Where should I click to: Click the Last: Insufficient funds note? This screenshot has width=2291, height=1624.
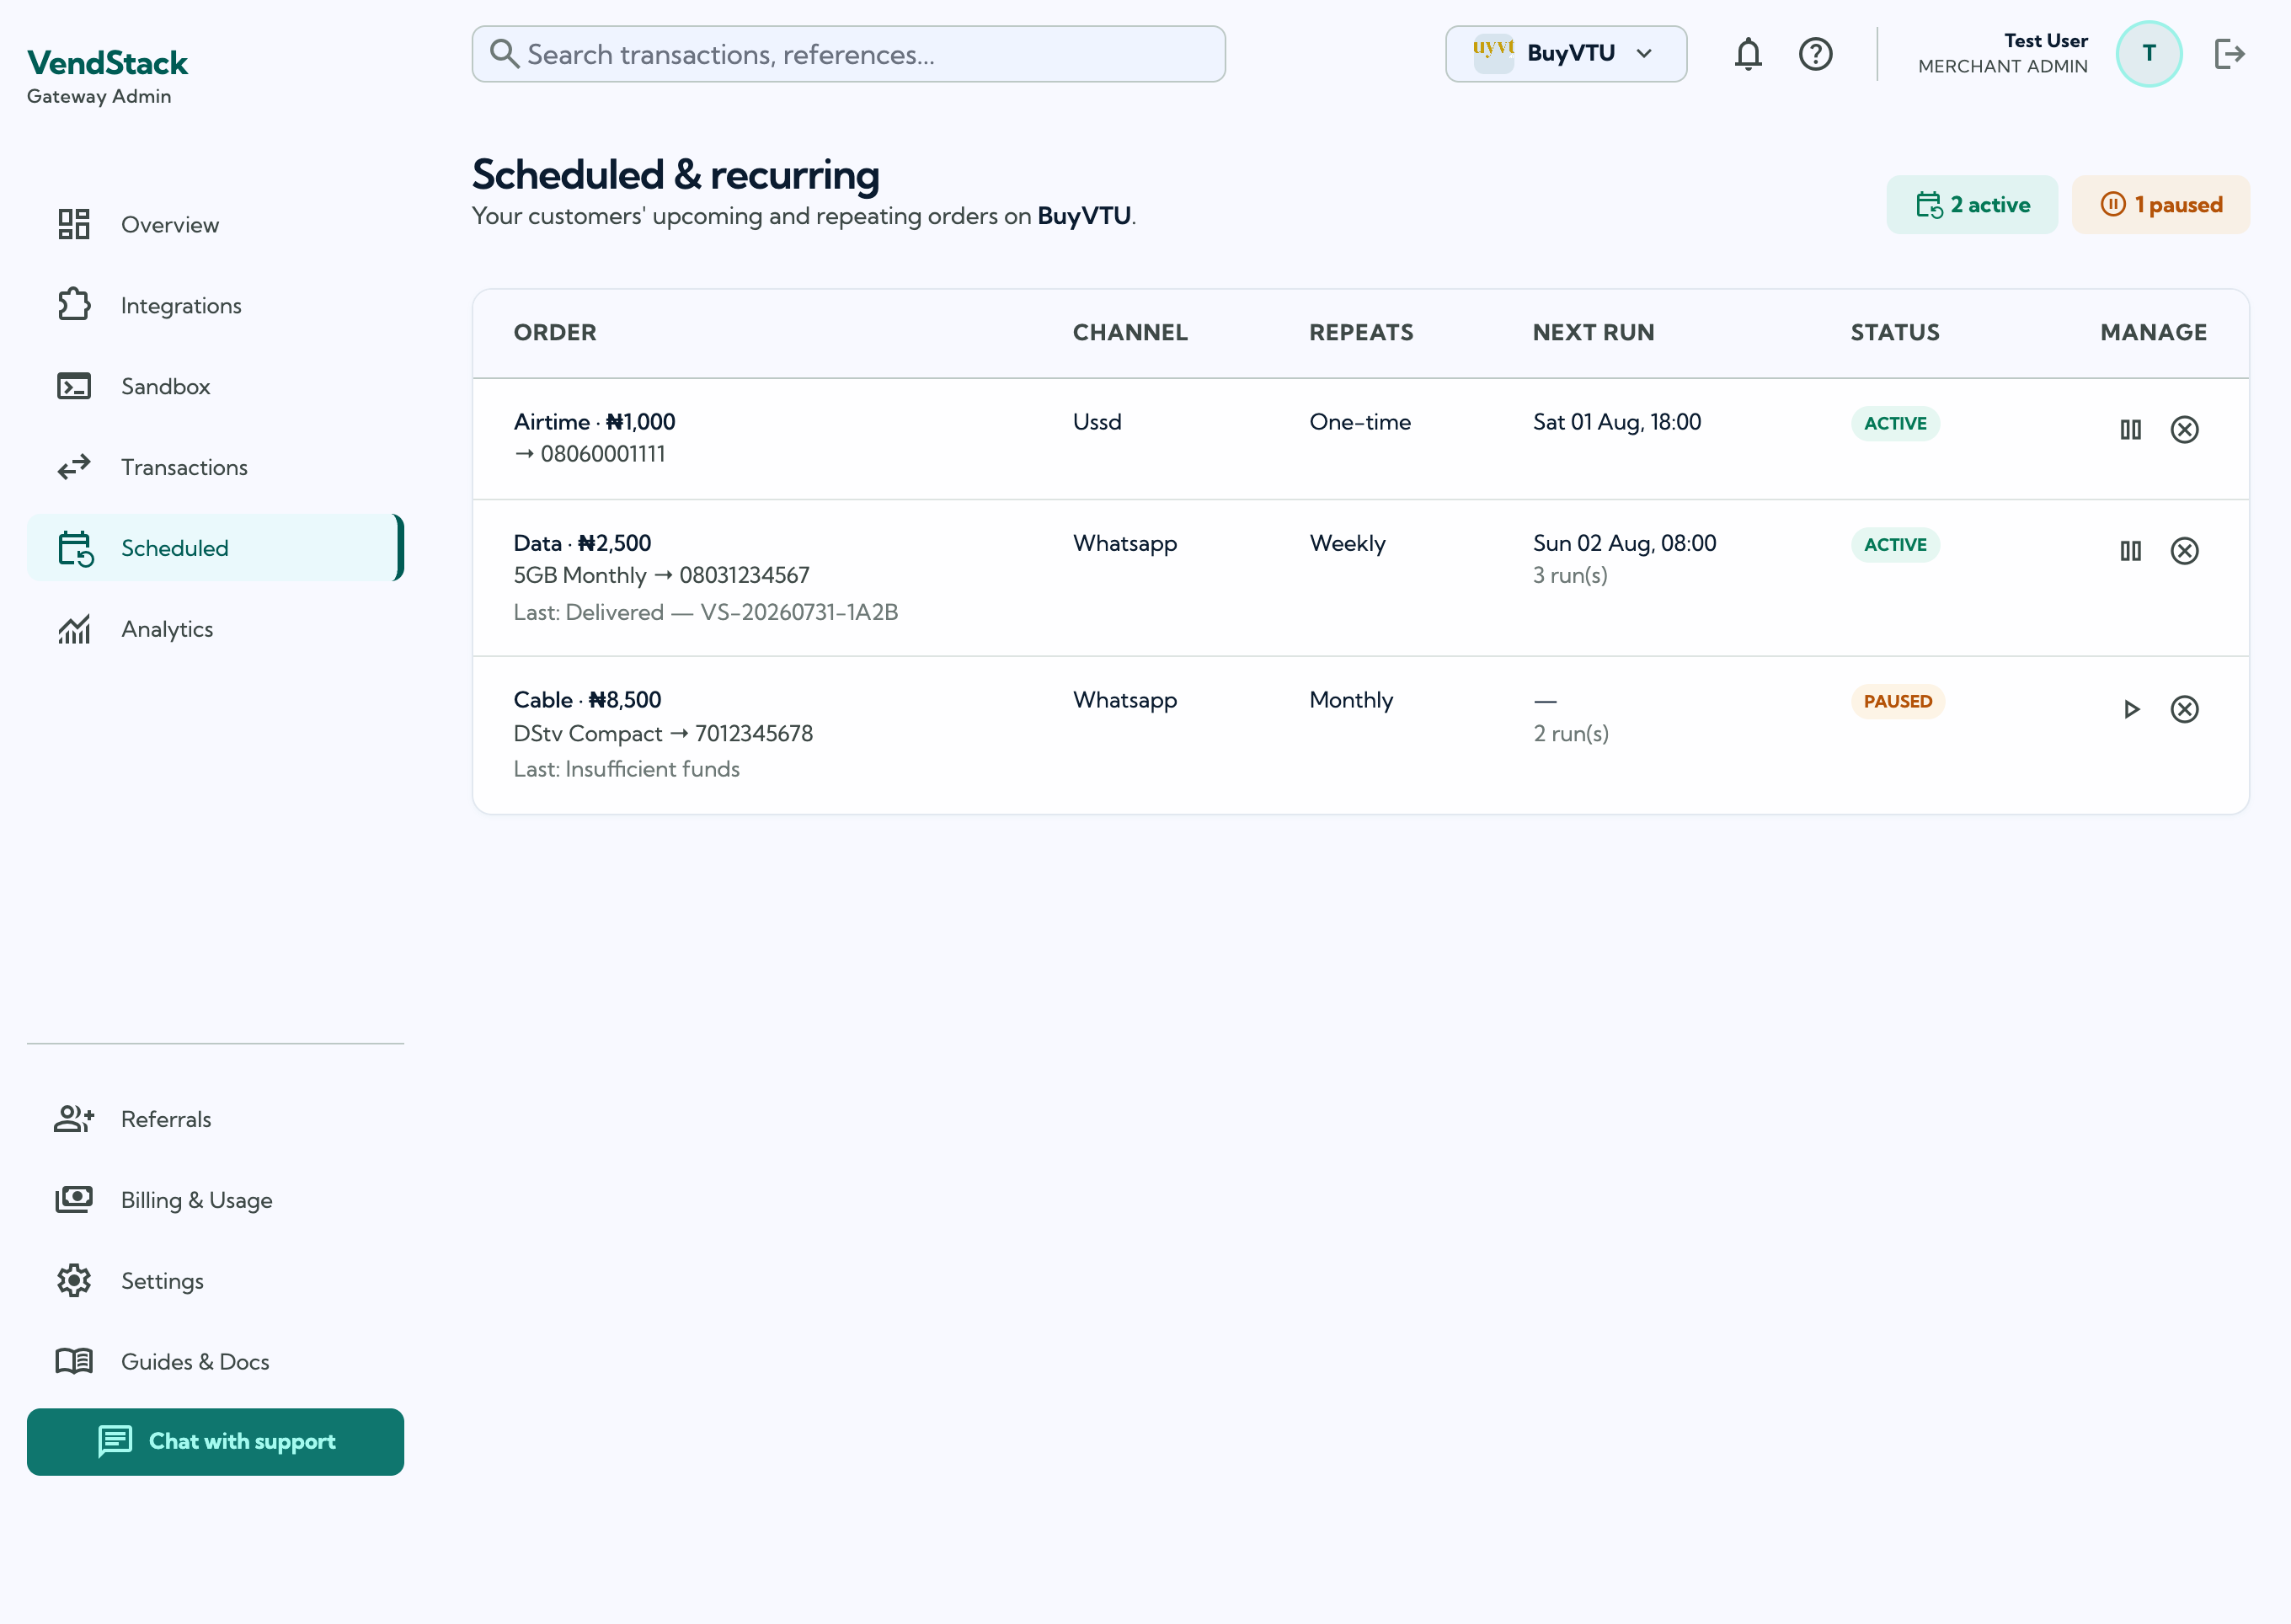[x=626, y=769]
